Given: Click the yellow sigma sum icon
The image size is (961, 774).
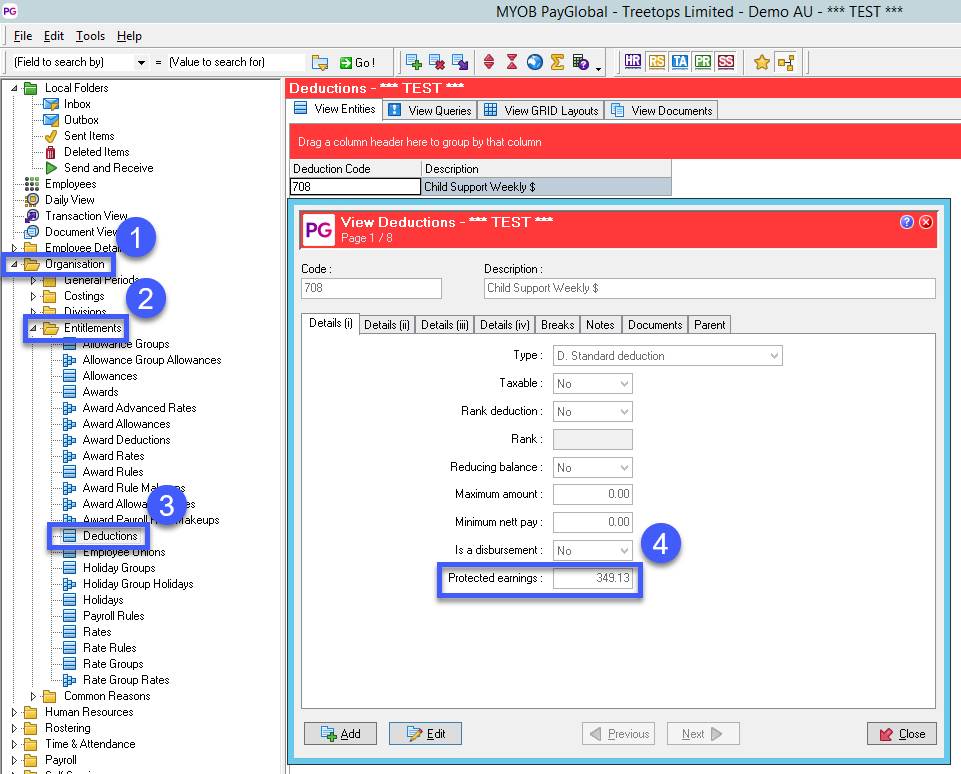Looking at the screenshot, I should [557, 62].
